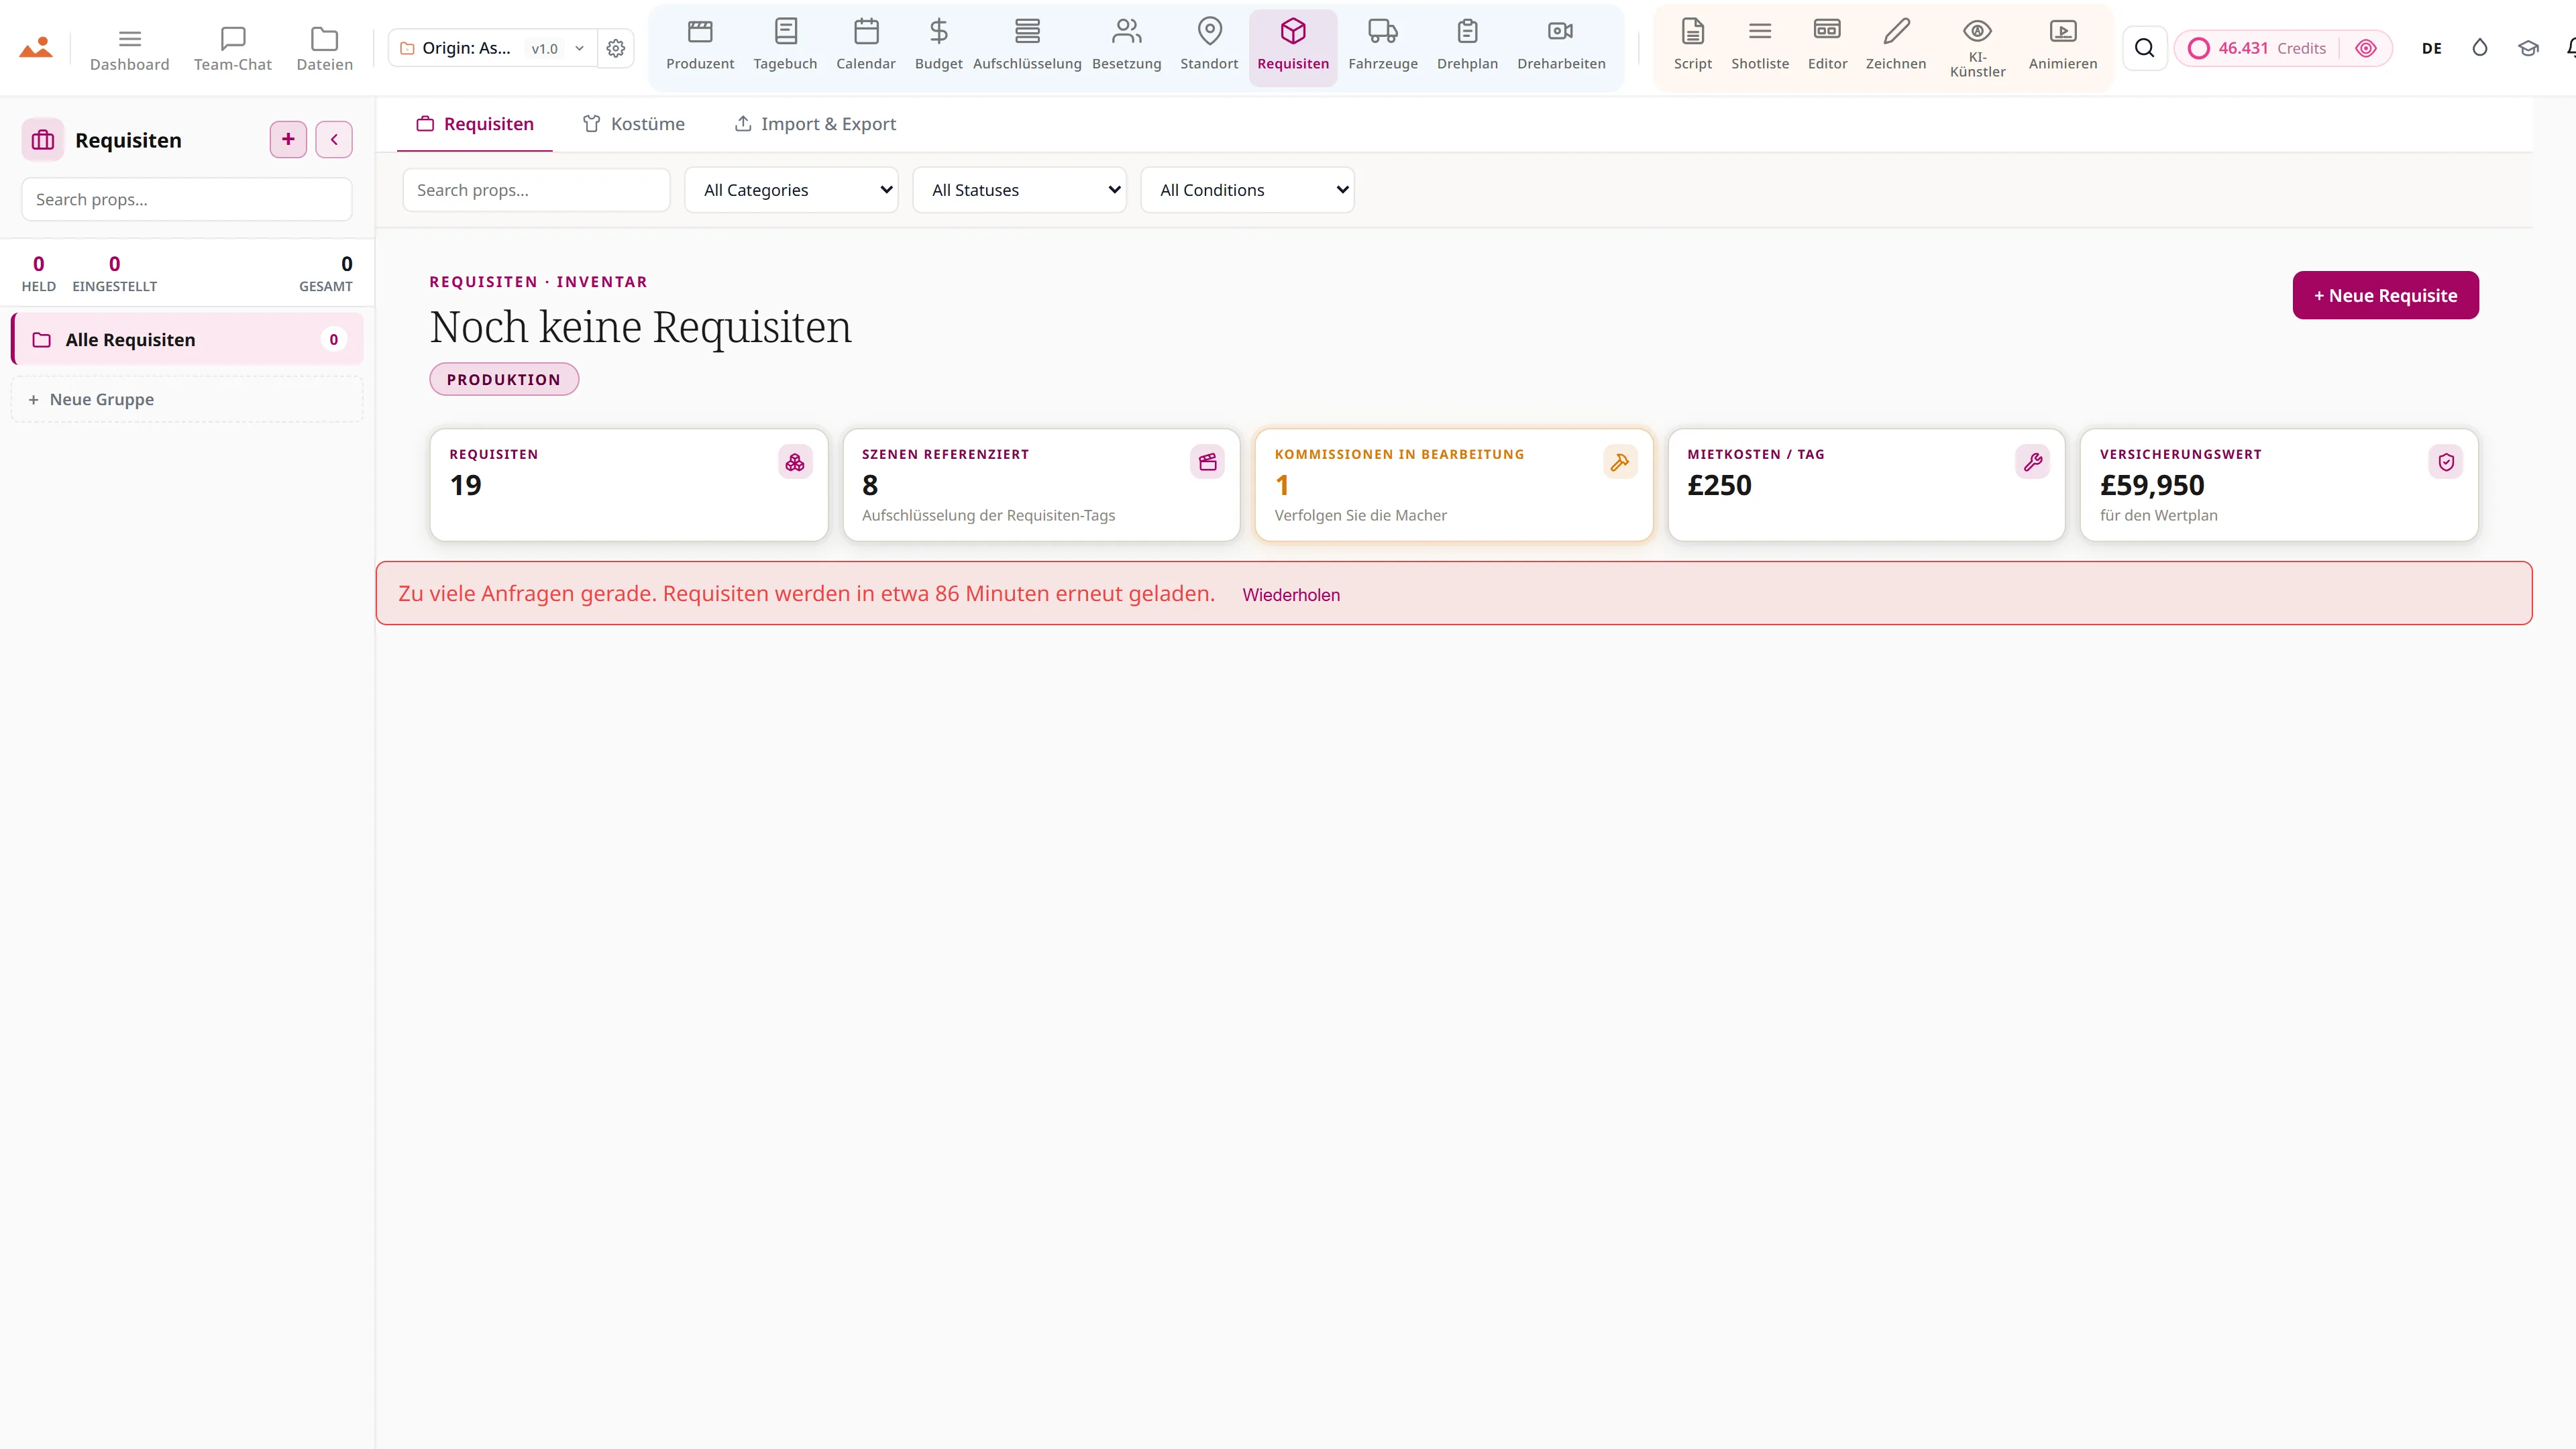2576x1449 pixels.
Task: Open Standort section
Action: click(1209, 47)
